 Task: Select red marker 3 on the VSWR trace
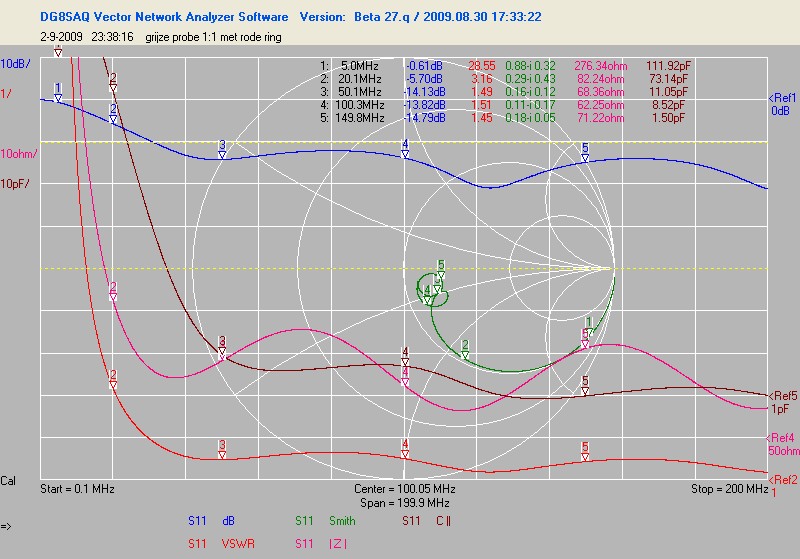point(222,449)
